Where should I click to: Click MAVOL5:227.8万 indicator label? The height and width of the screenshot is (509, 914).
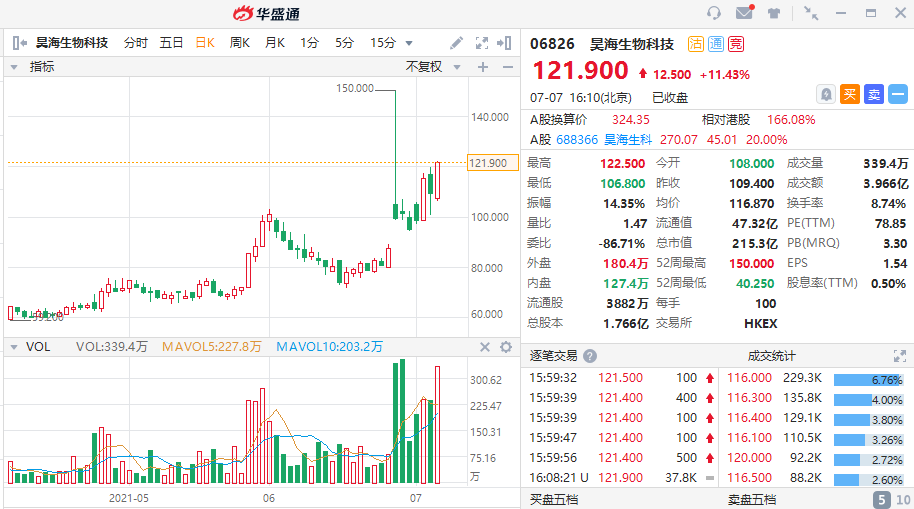(x=212, y=347)
